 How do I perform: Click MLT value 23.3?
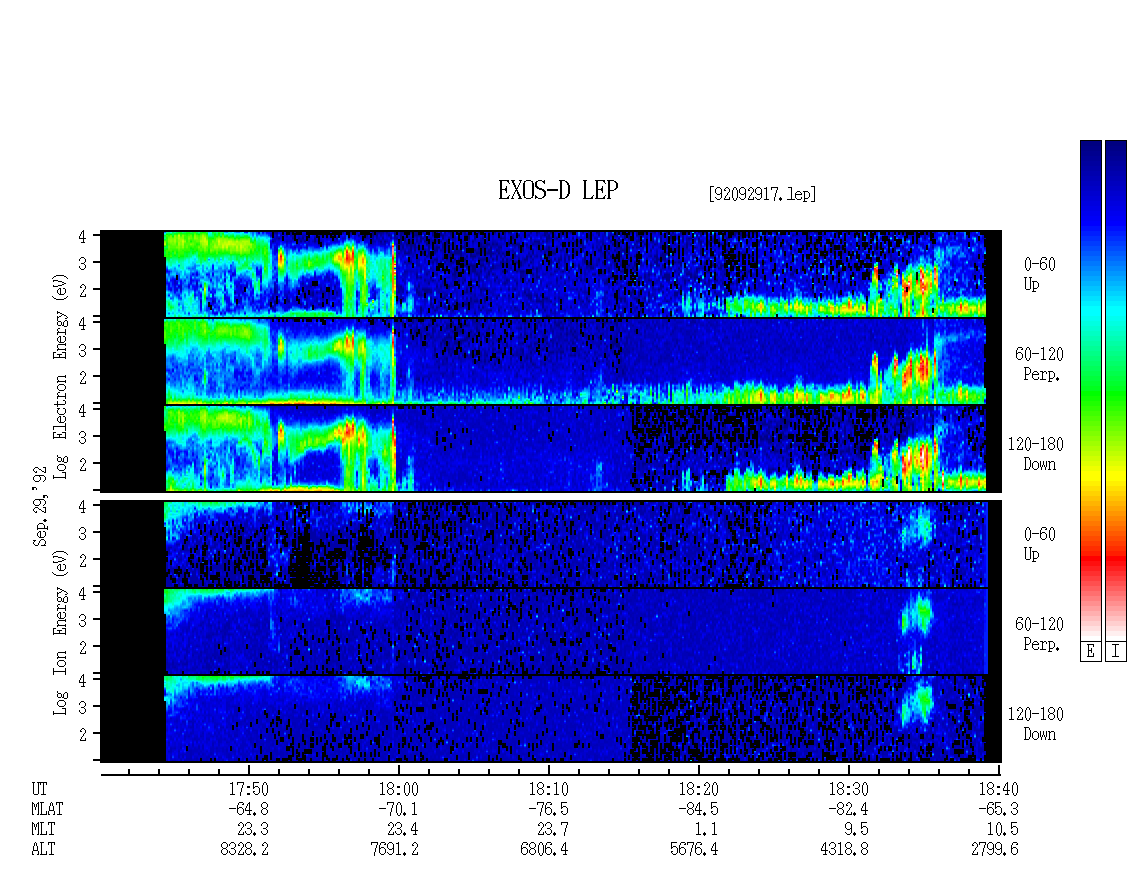coord(253,830)
